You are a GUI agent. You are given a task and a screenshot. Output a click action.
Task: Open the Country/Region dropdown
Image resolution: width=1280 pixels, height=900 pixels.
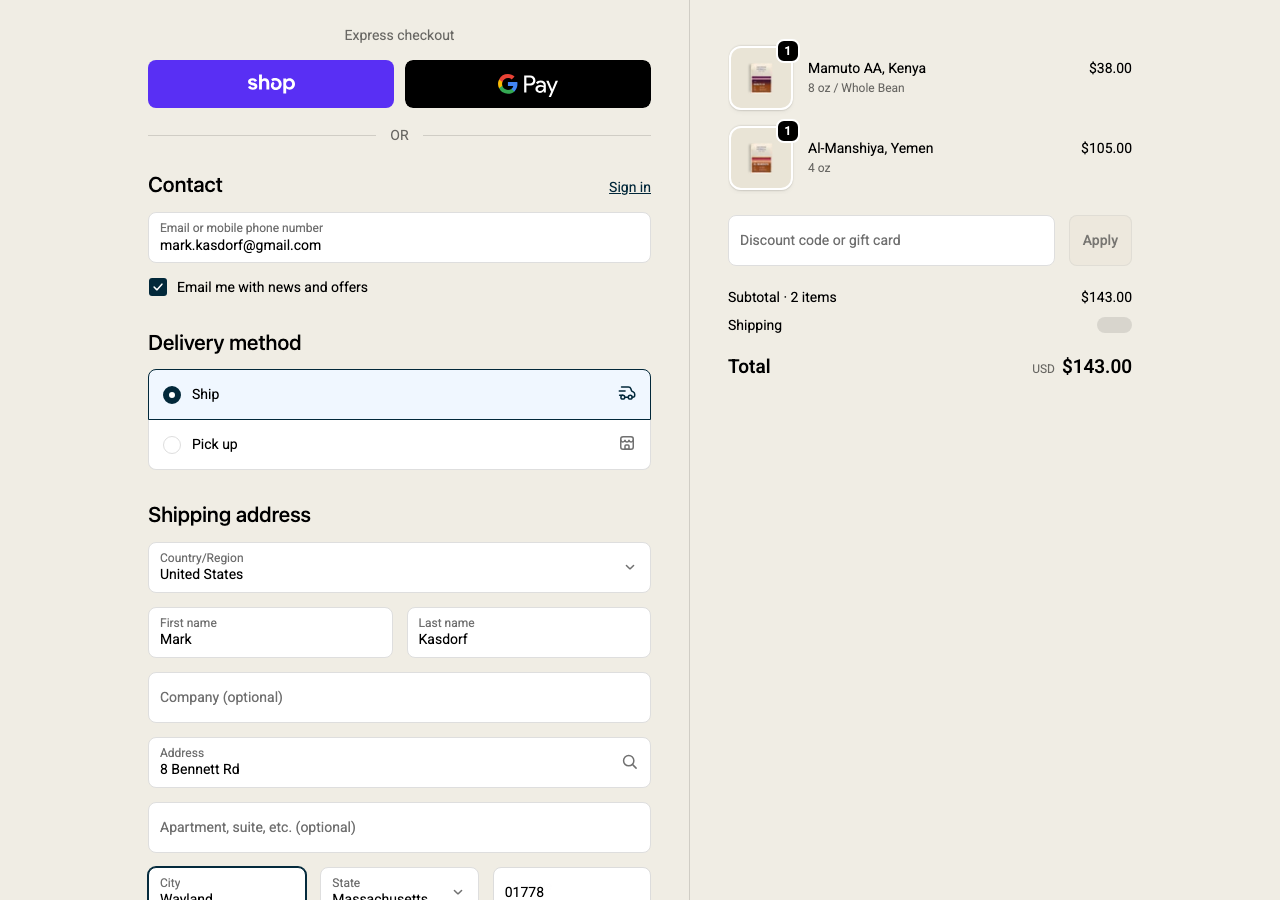[x=399, y=567]
